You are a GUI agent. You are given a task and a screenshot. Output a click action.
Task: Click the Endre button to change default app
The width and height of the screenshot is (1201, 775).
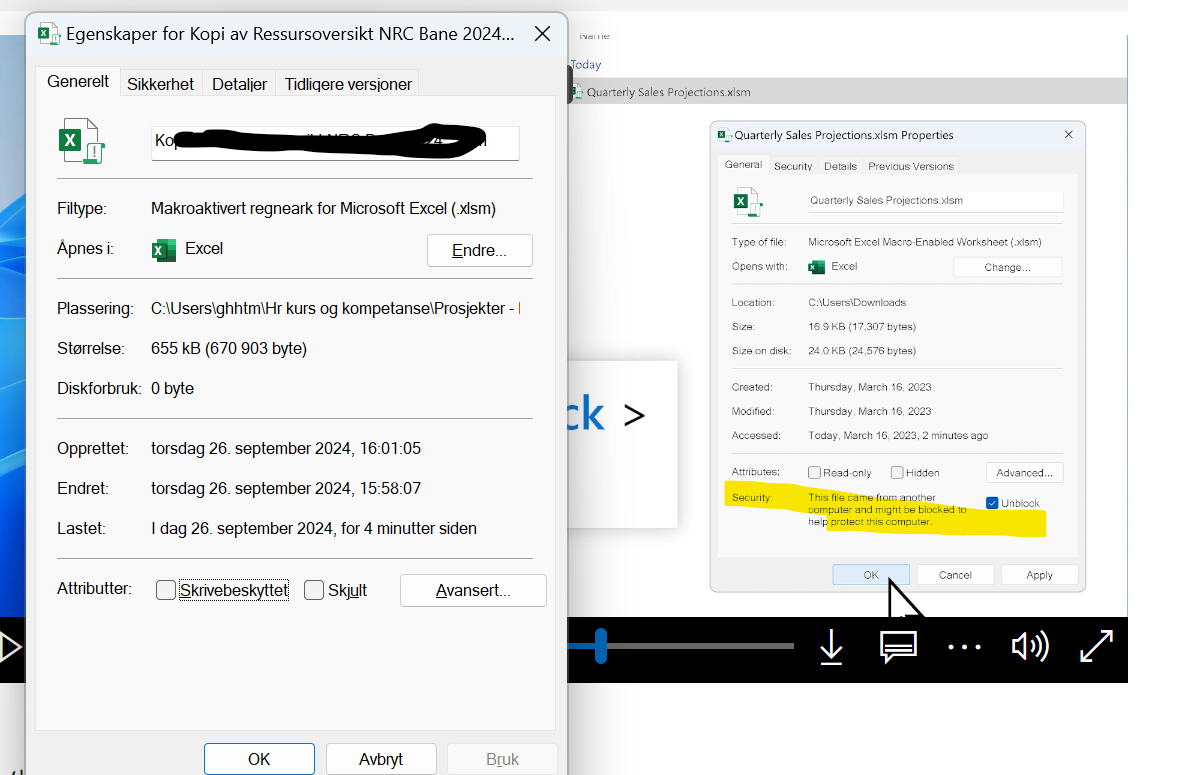click(479, 249)
